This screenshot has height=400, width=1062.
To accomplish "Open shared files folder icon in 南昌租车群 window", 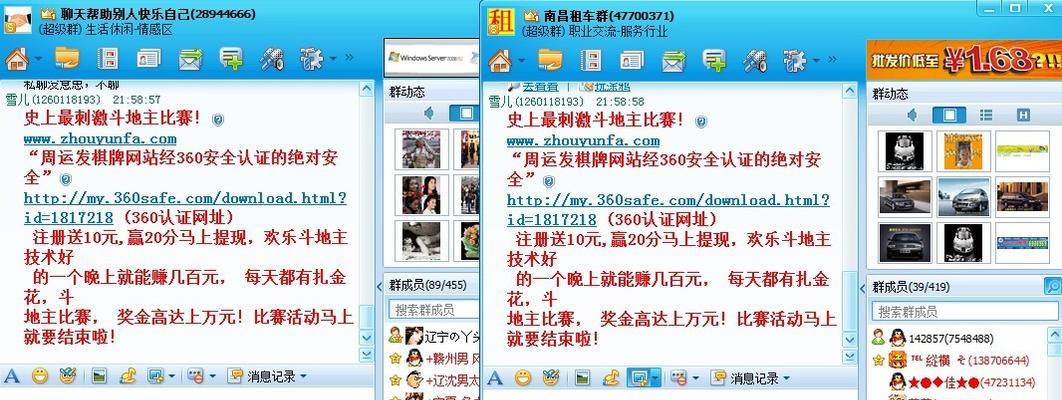I will (551, 60).
